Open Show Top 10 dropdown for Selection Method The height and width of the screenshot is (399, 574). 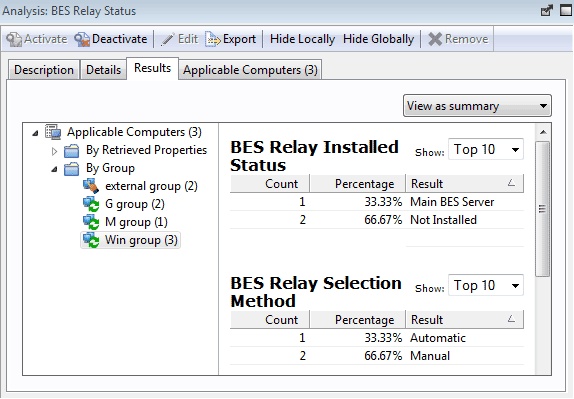(486, 285)
